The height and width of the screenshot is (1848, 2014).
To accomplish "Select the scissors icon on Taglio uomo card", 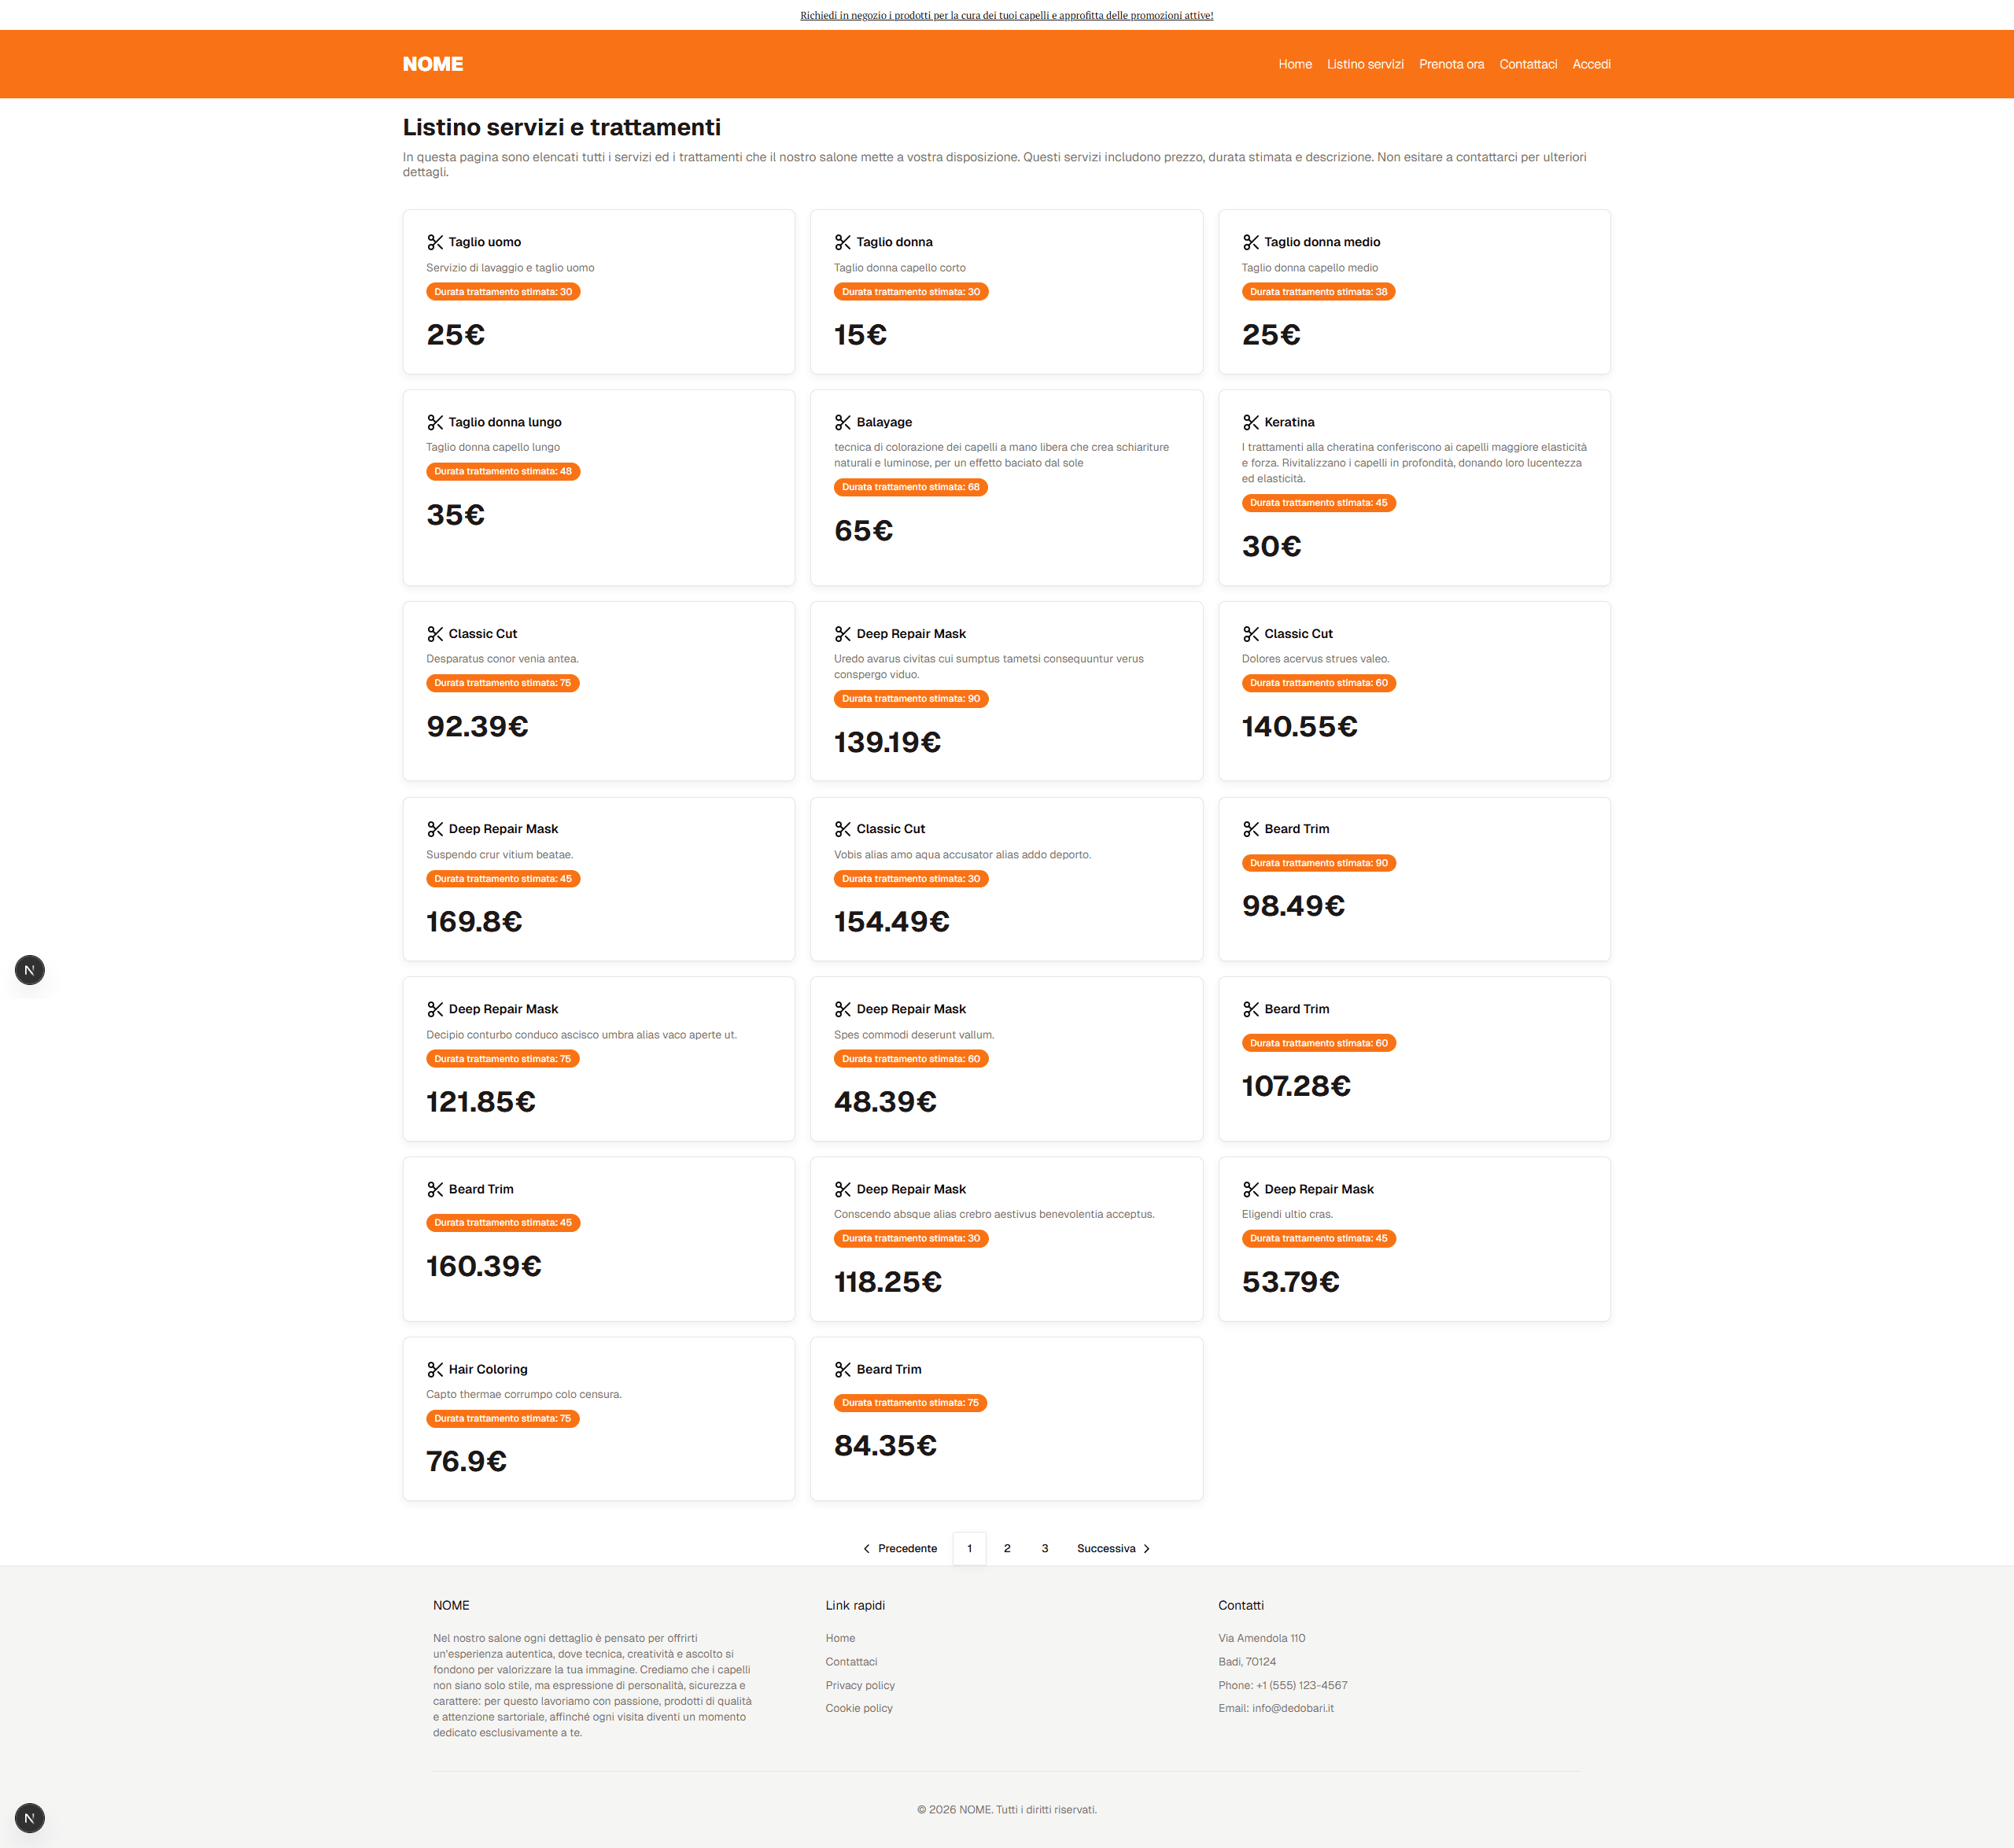I will [436, 241].
